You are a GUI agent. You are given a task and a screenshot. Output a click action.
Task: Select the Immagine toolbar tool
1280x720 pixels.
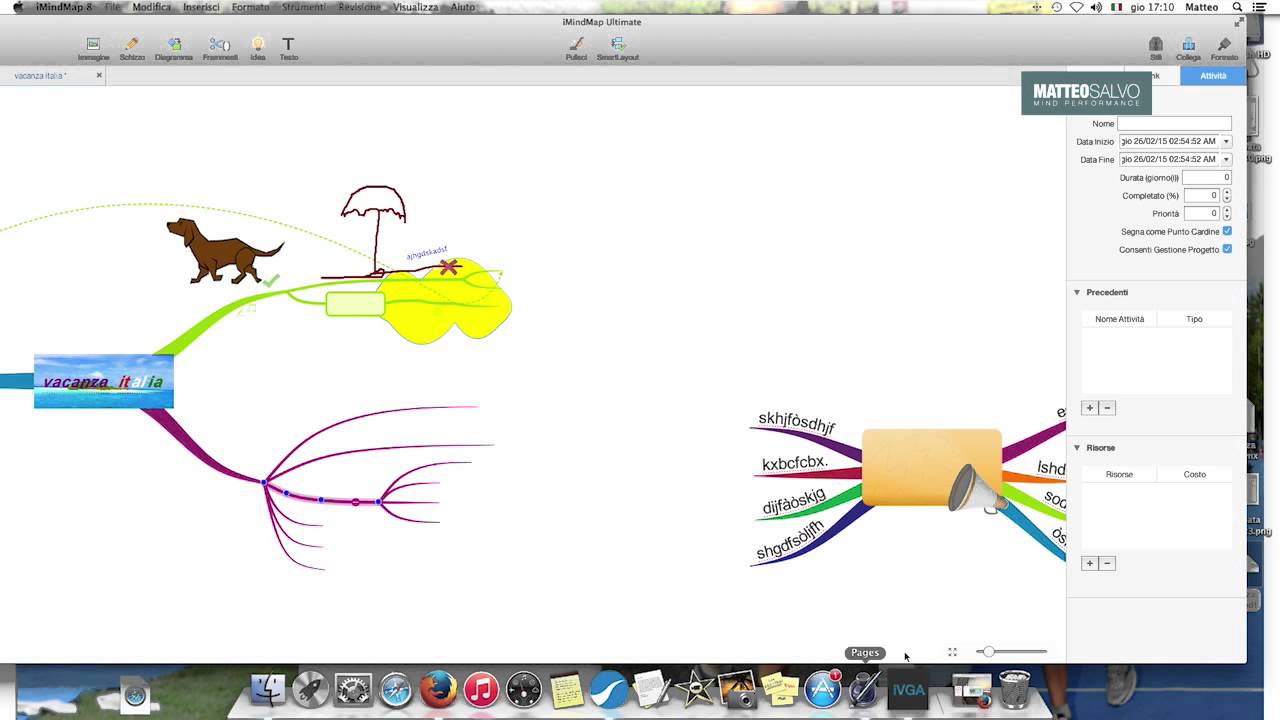click(x=93, y=49)
